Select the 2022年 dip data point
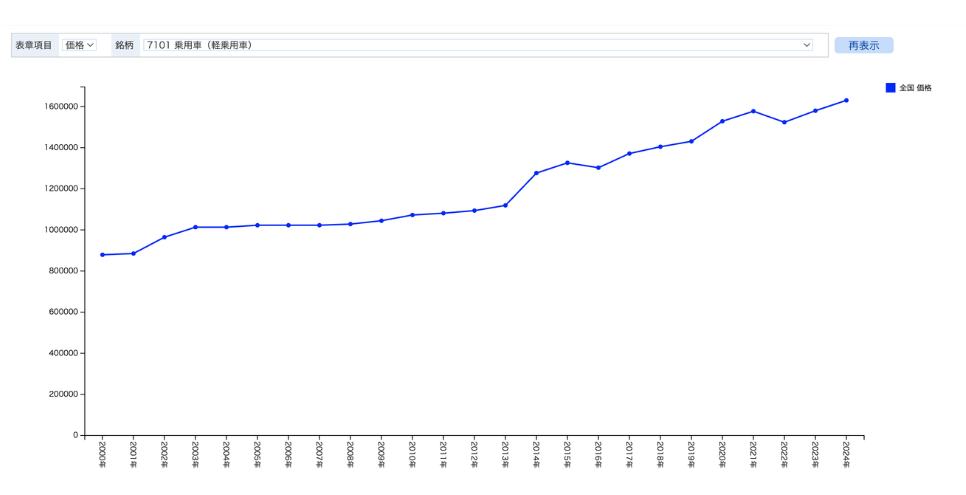This screenshot has height=495, width=966. coord(784,122)
